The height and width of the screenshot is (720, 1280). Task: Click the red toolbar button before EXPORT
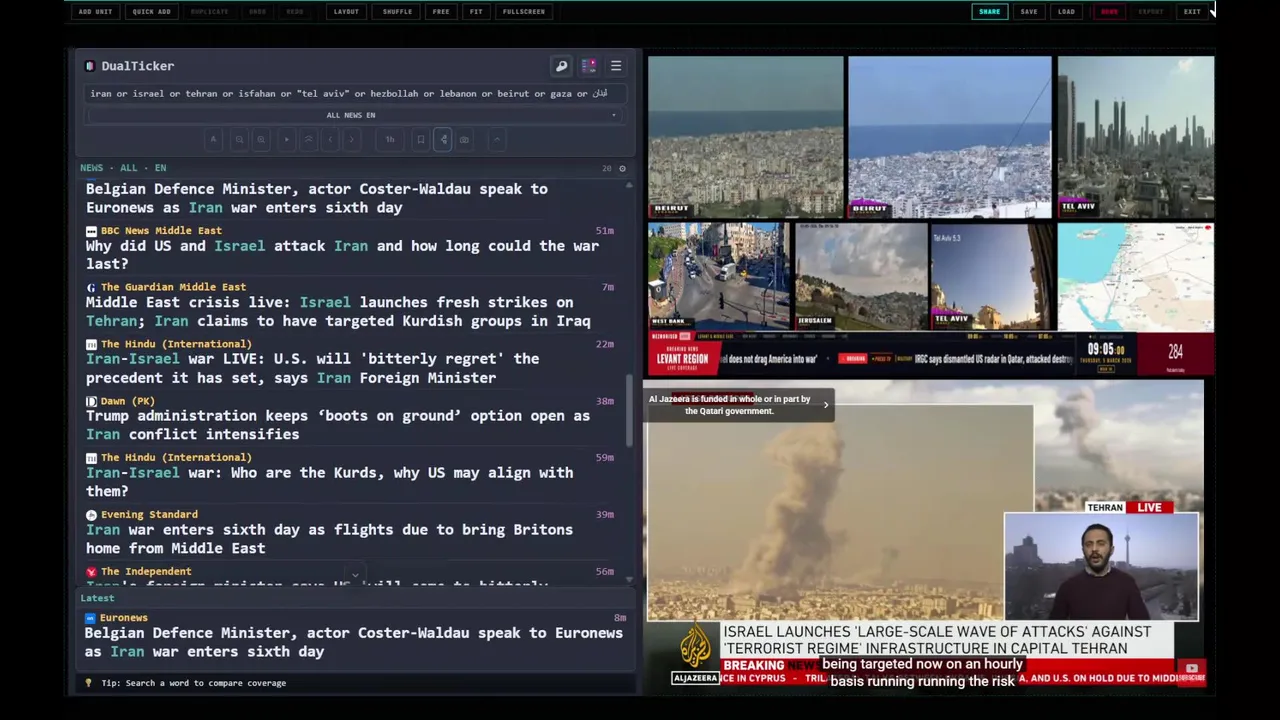click(1109, 12)
